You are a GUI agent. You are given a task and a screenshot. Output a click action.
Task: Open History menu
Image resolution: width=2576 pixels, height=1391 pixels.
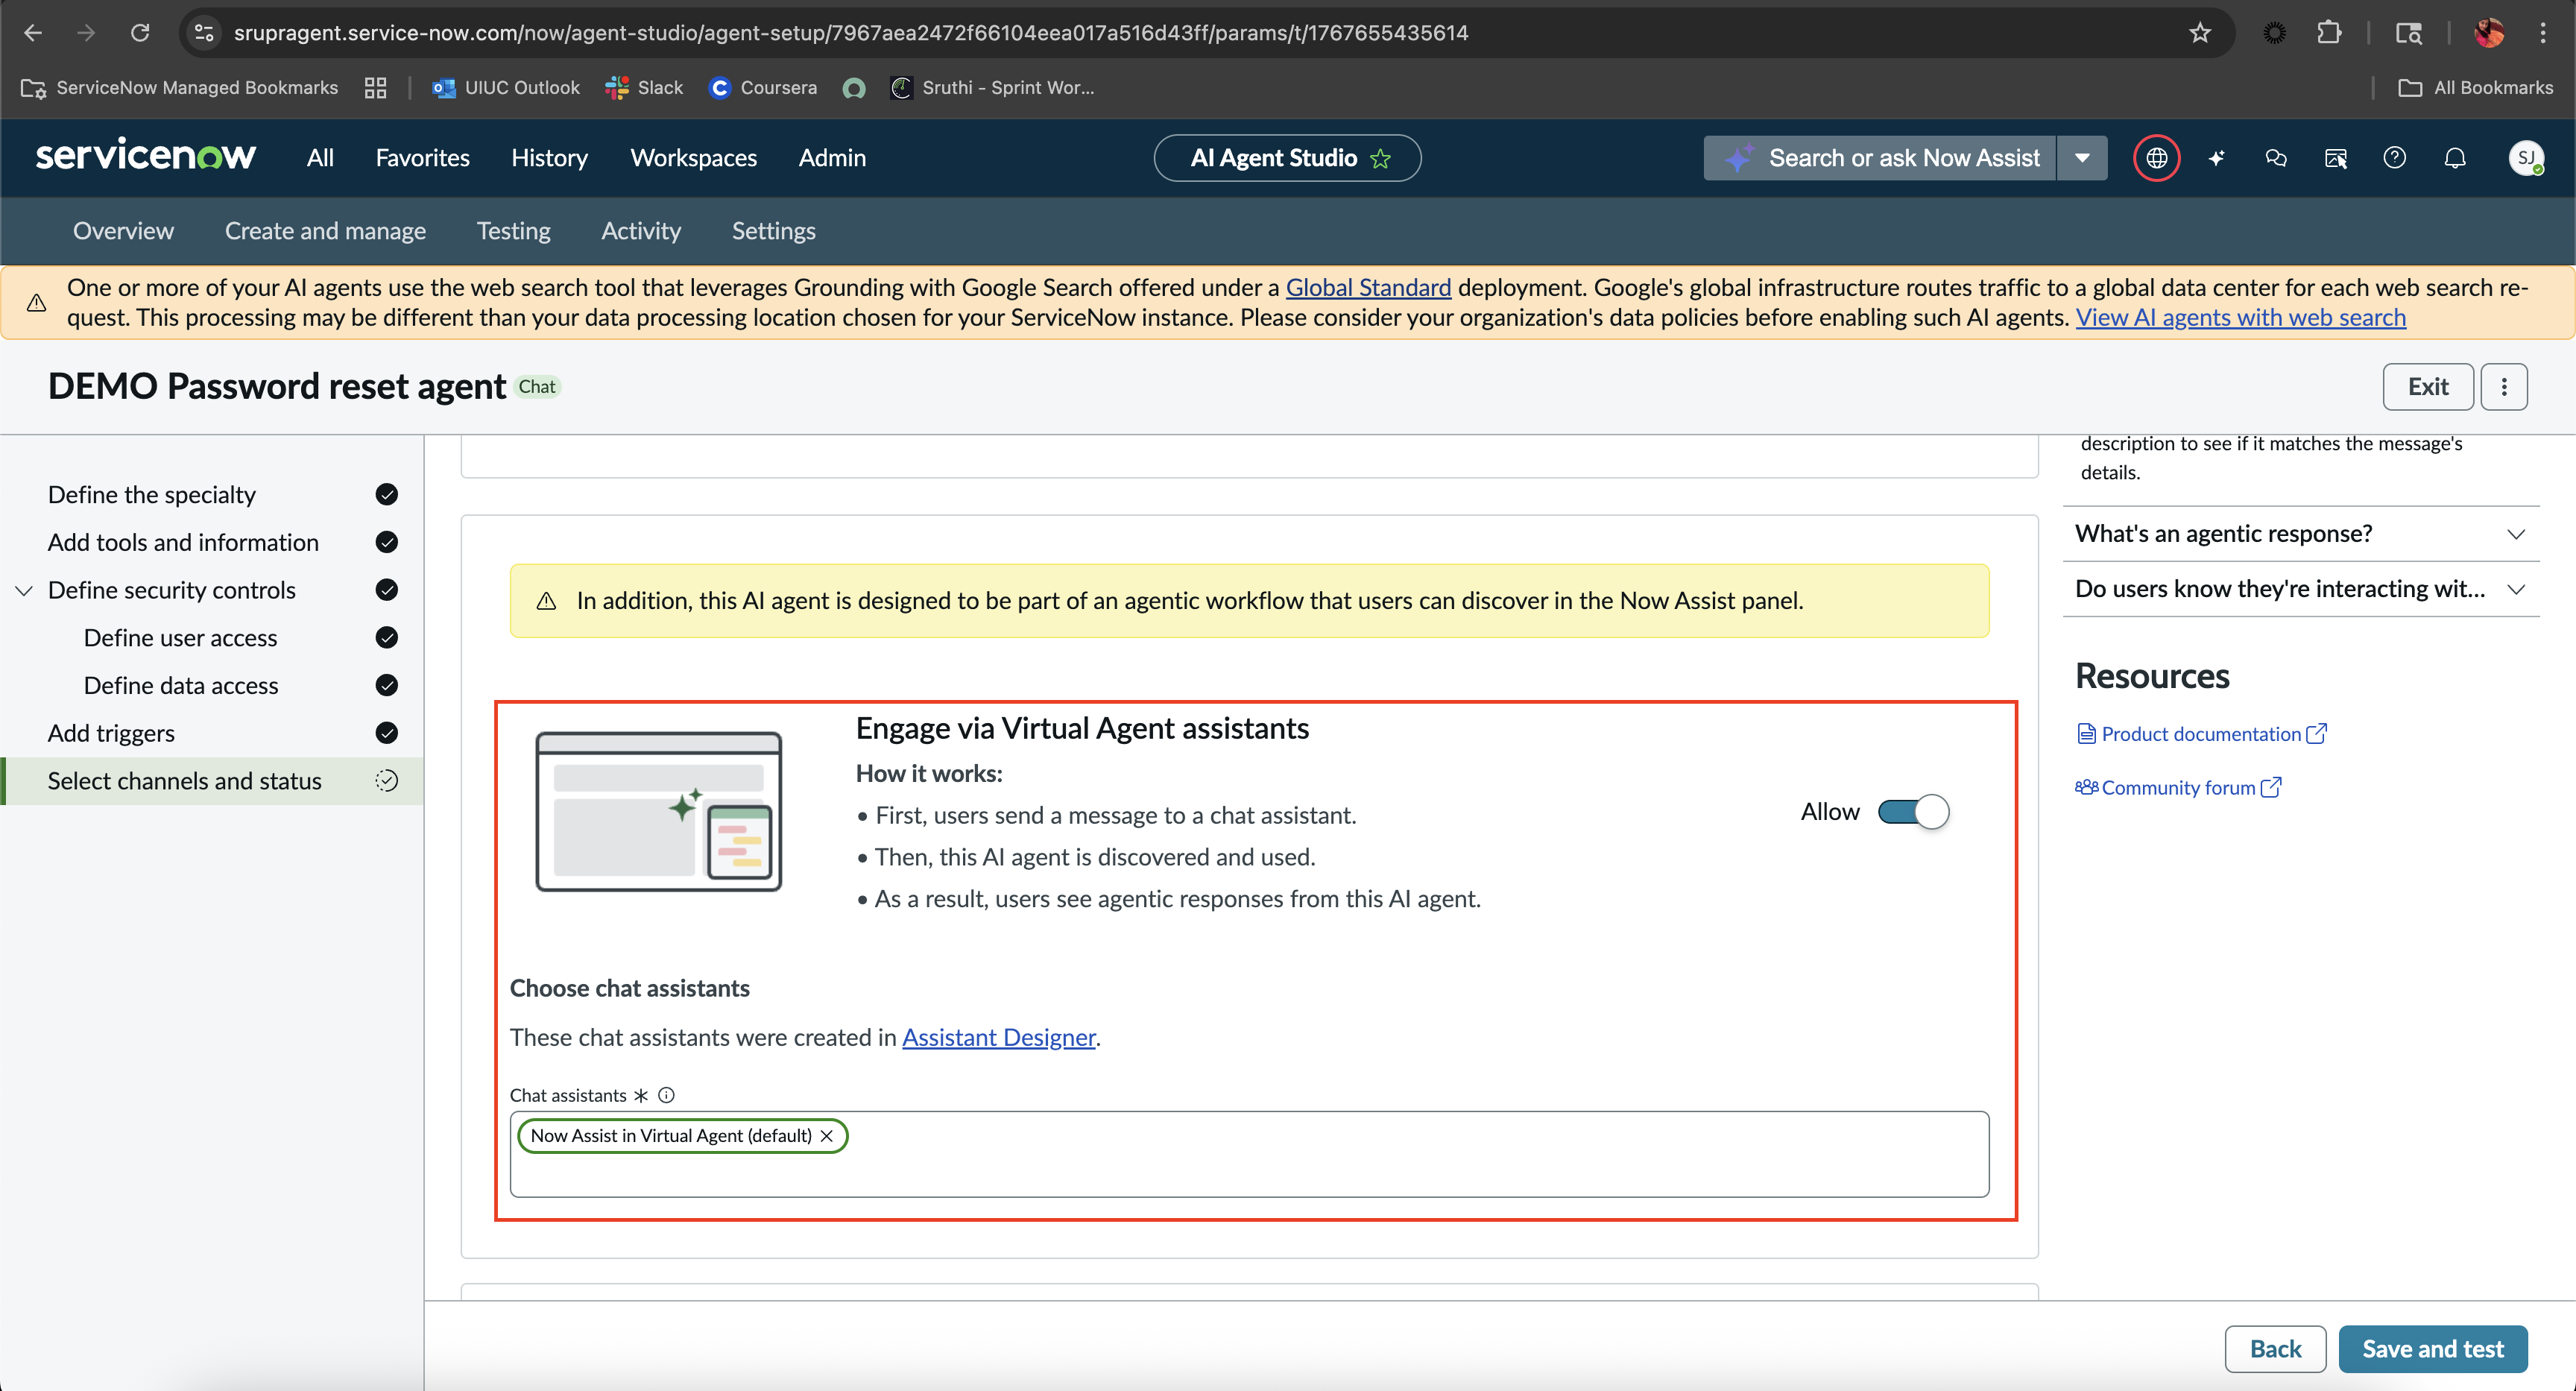(549, 158)
